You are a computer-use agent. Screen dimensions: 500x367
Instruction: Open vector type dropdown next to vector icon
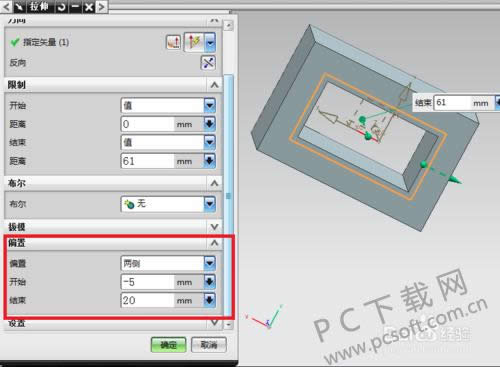coord(210,42)
